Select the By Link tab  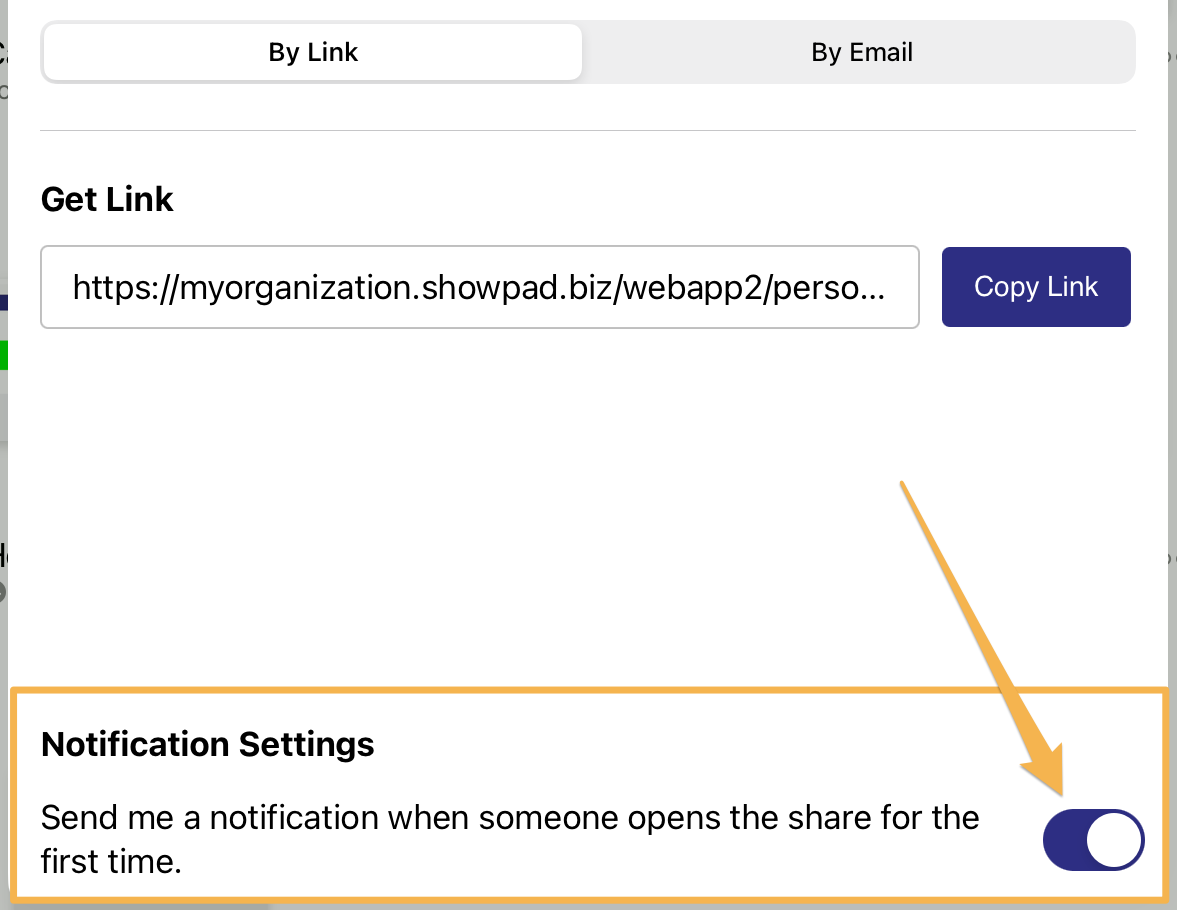[312, 52]
